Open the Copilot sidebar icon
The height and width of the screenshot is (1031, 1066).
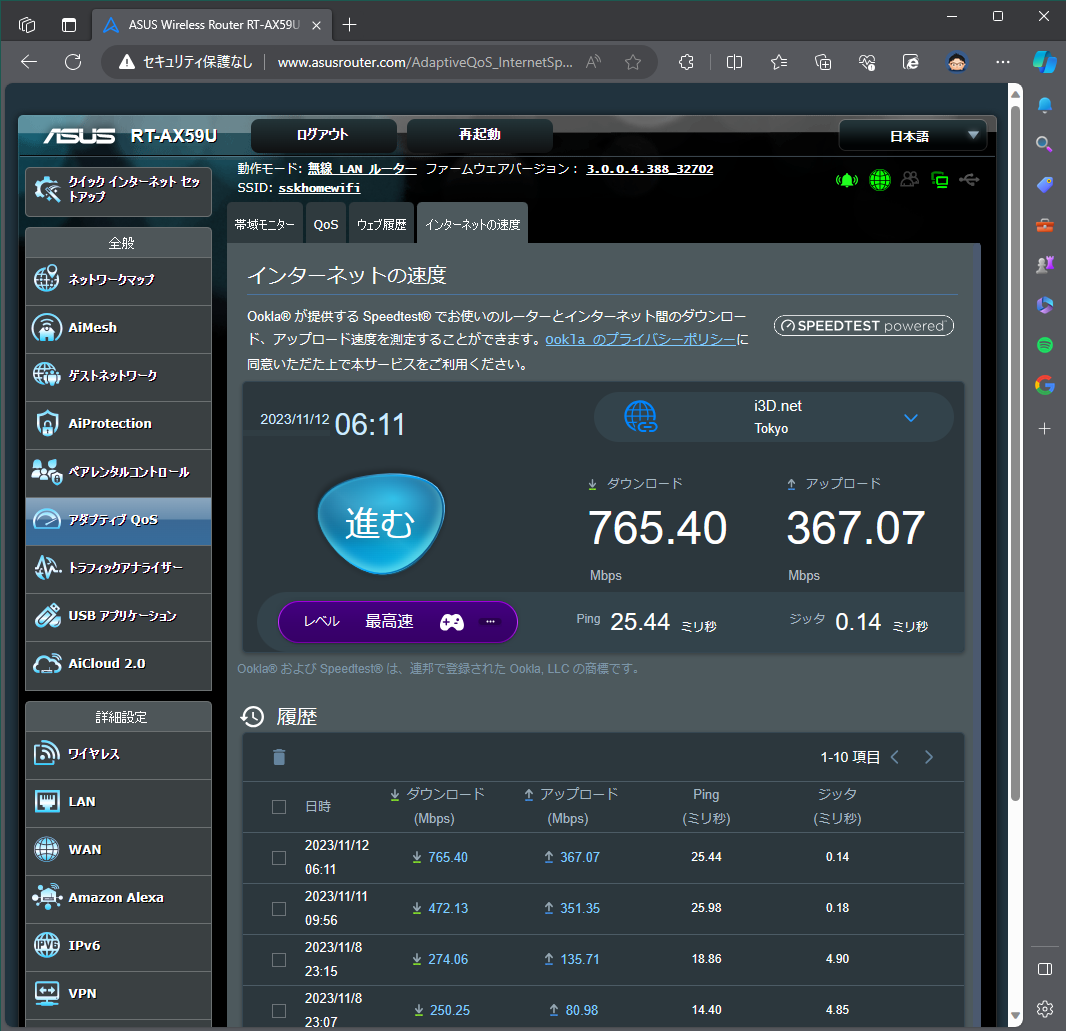[x=1045, y=62]
